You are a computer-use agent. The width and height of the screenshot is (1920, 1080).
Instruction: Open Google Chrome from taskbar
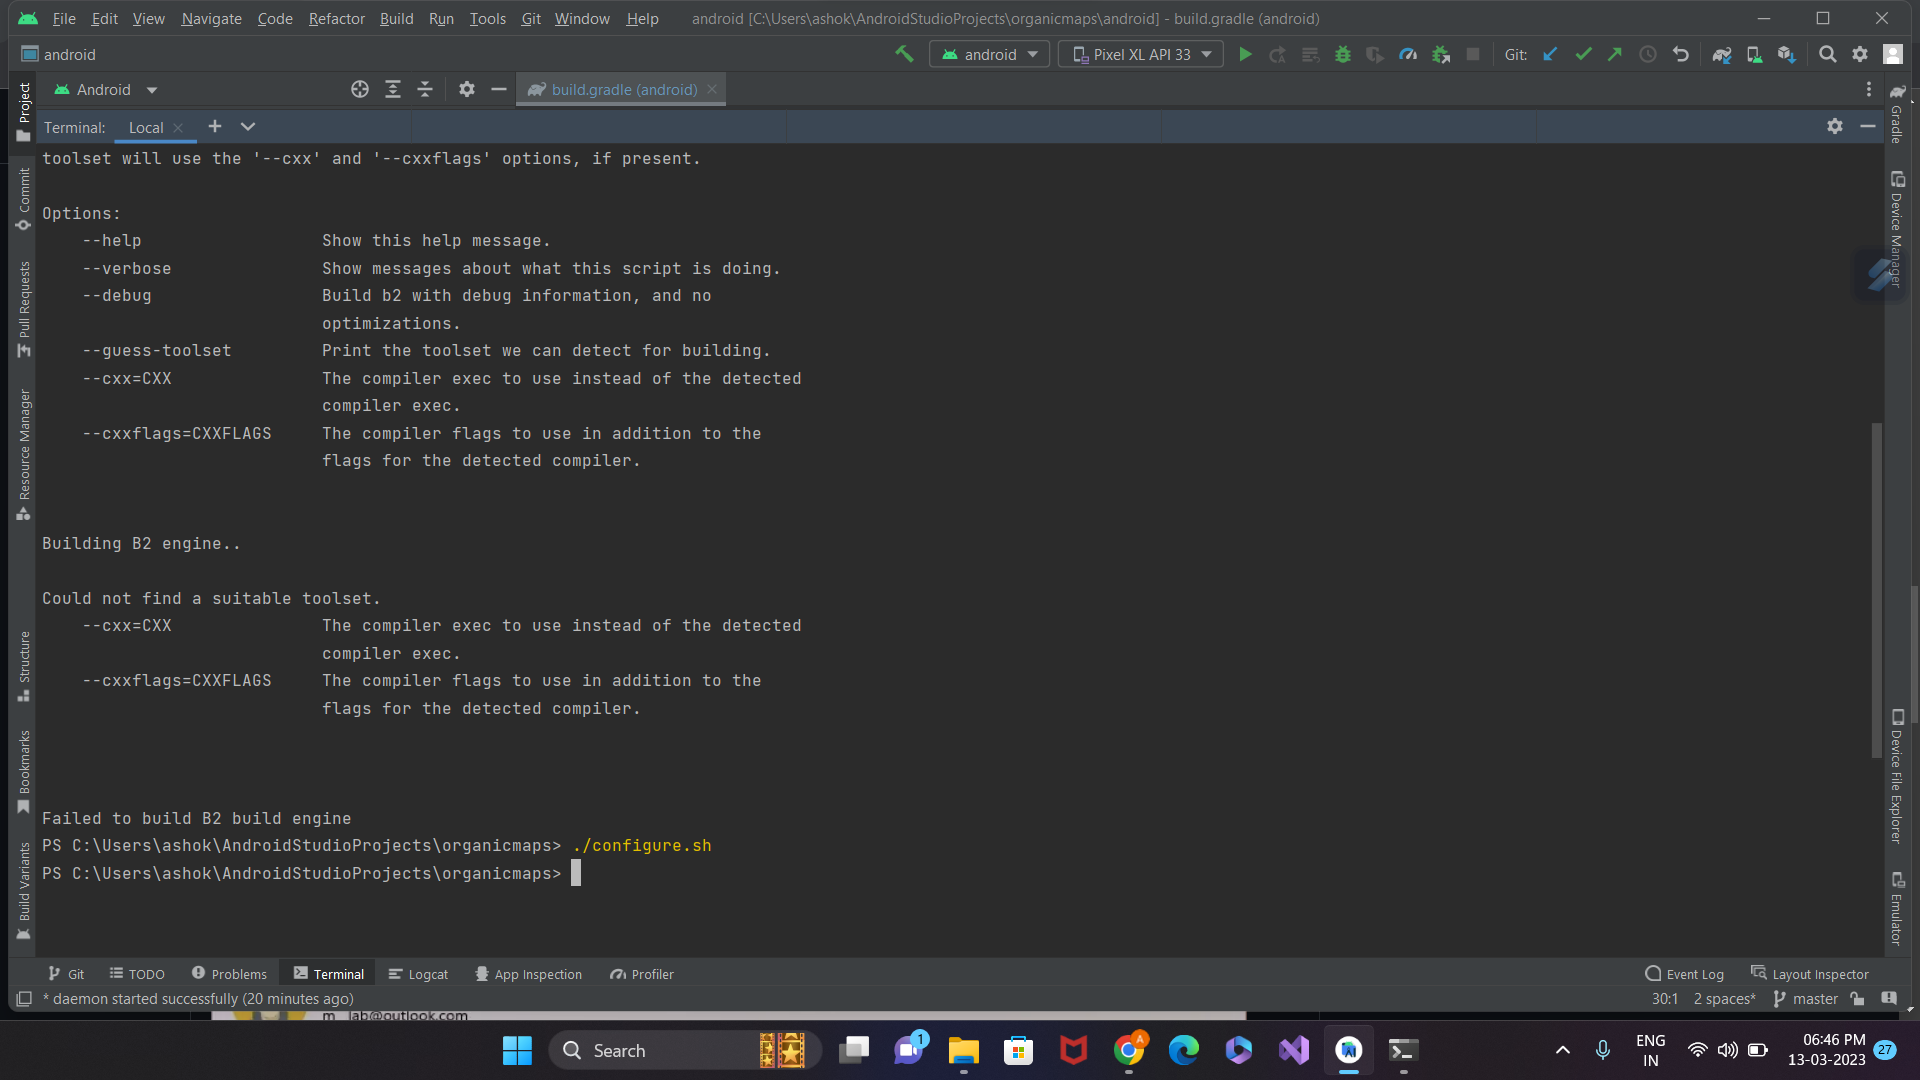[1128, 1050]
